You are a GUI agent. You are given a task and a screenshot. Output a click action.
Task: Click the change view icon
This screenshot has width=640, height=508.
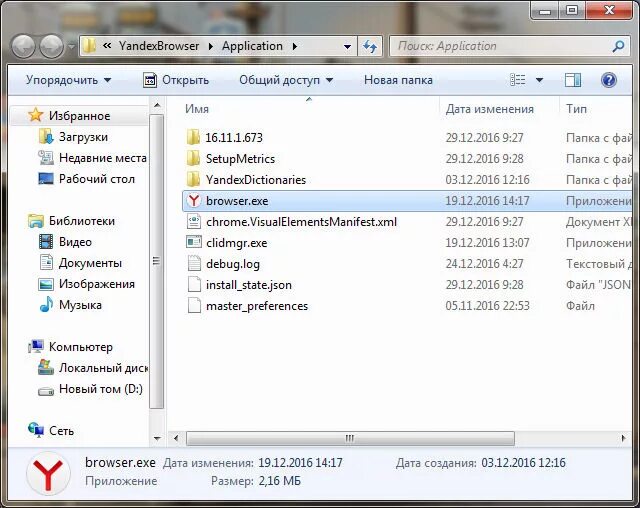pyautogui.click(x=518, y=80)
